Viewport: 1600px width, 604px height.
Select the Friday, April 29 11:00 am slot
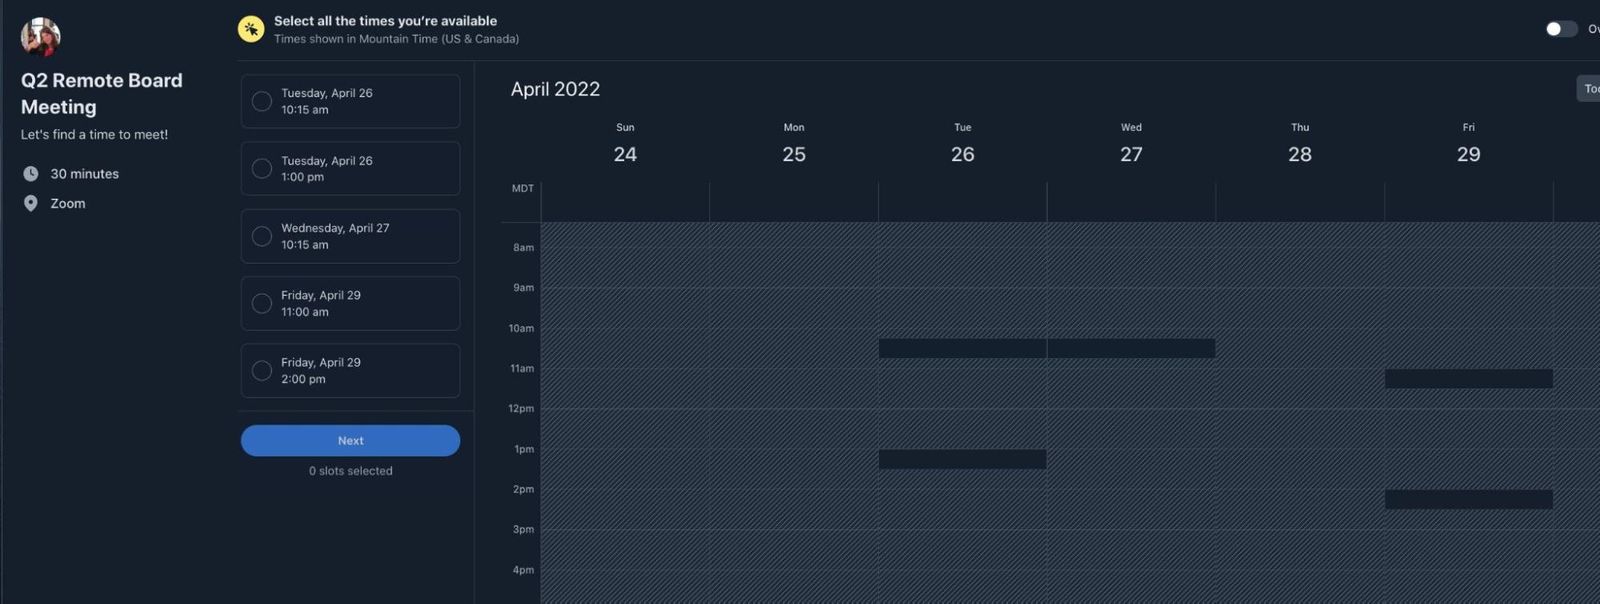point(350,303)
